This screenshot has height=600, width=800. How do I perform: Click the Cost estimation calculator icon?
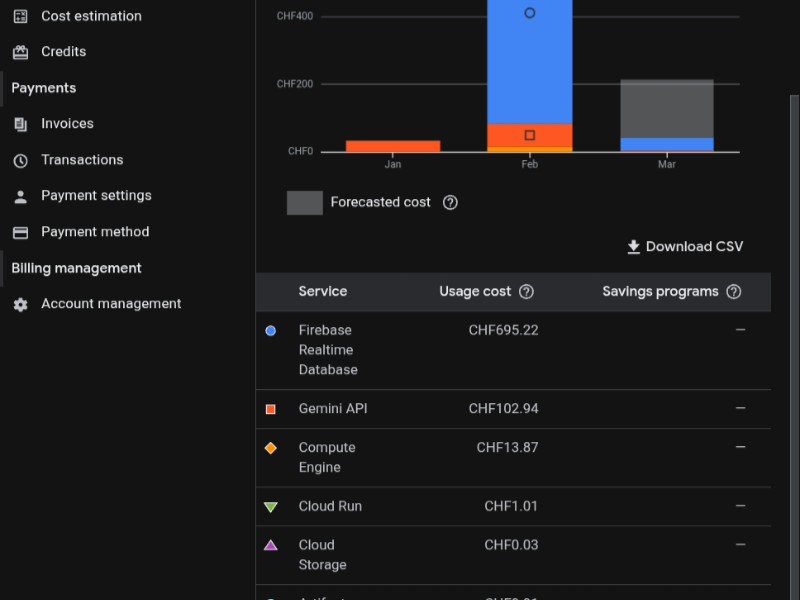point(20,16)
